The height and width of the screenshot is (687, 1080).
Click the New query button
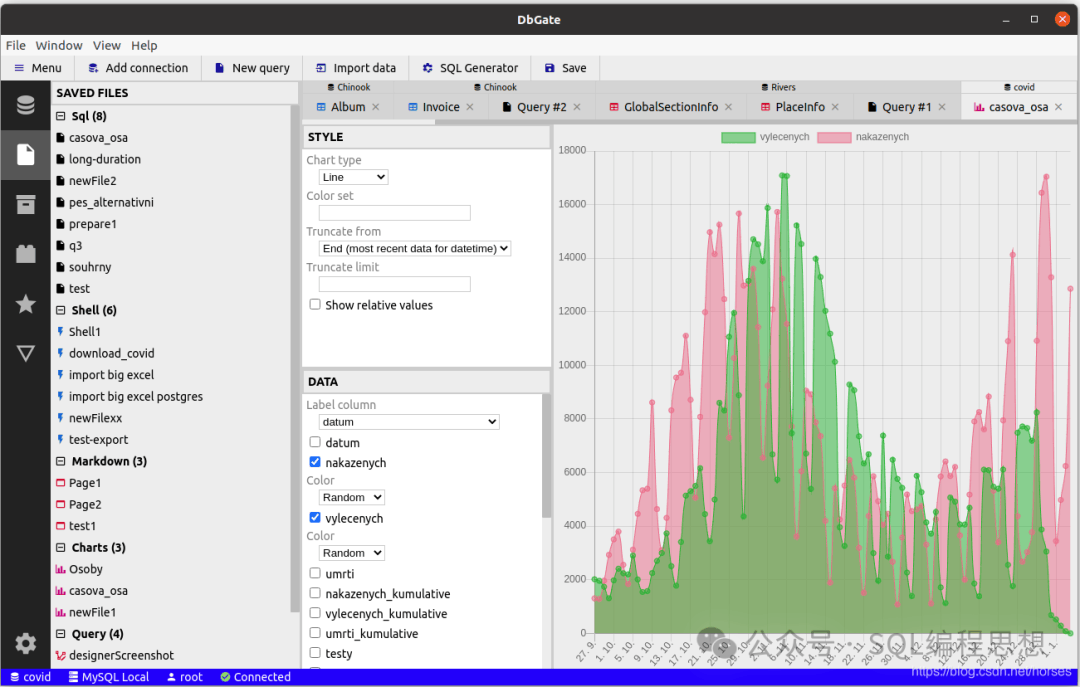coord(252,68)
